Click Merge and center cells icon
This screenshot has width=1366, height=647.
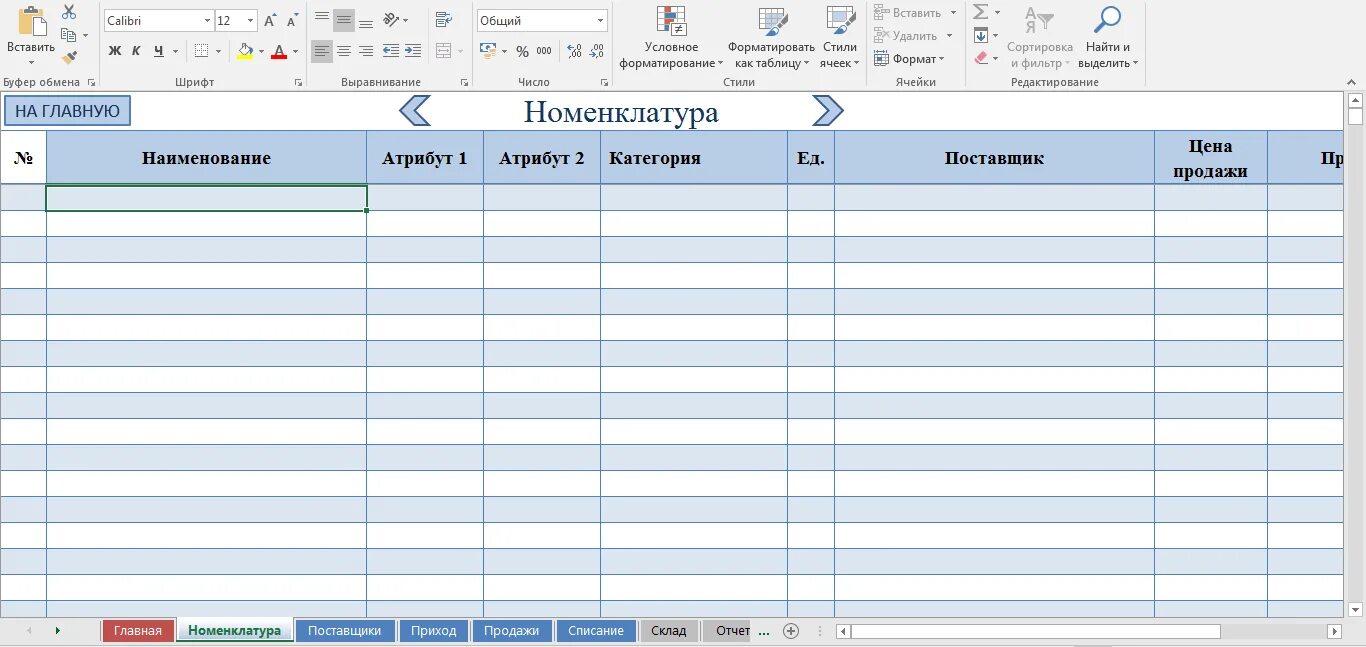tap(443, 51)
